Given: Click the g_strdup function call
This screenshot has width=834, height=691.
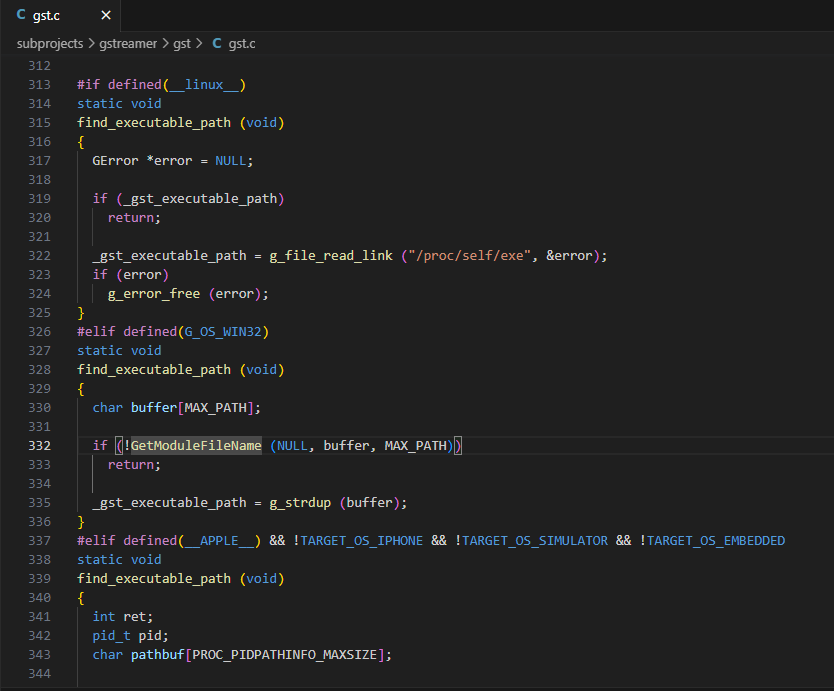Looking at the screenshot, I should (x=300, y=503).
